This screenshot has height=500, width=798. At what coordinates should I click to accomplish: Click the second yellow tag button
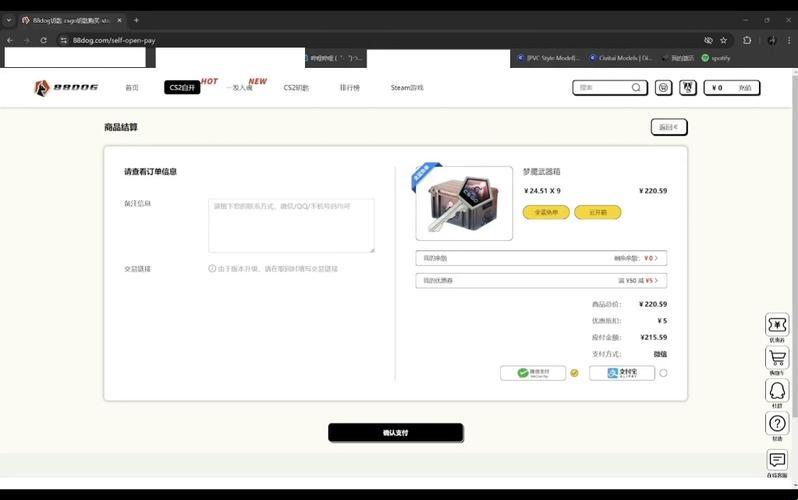click(x=597, y=212)
